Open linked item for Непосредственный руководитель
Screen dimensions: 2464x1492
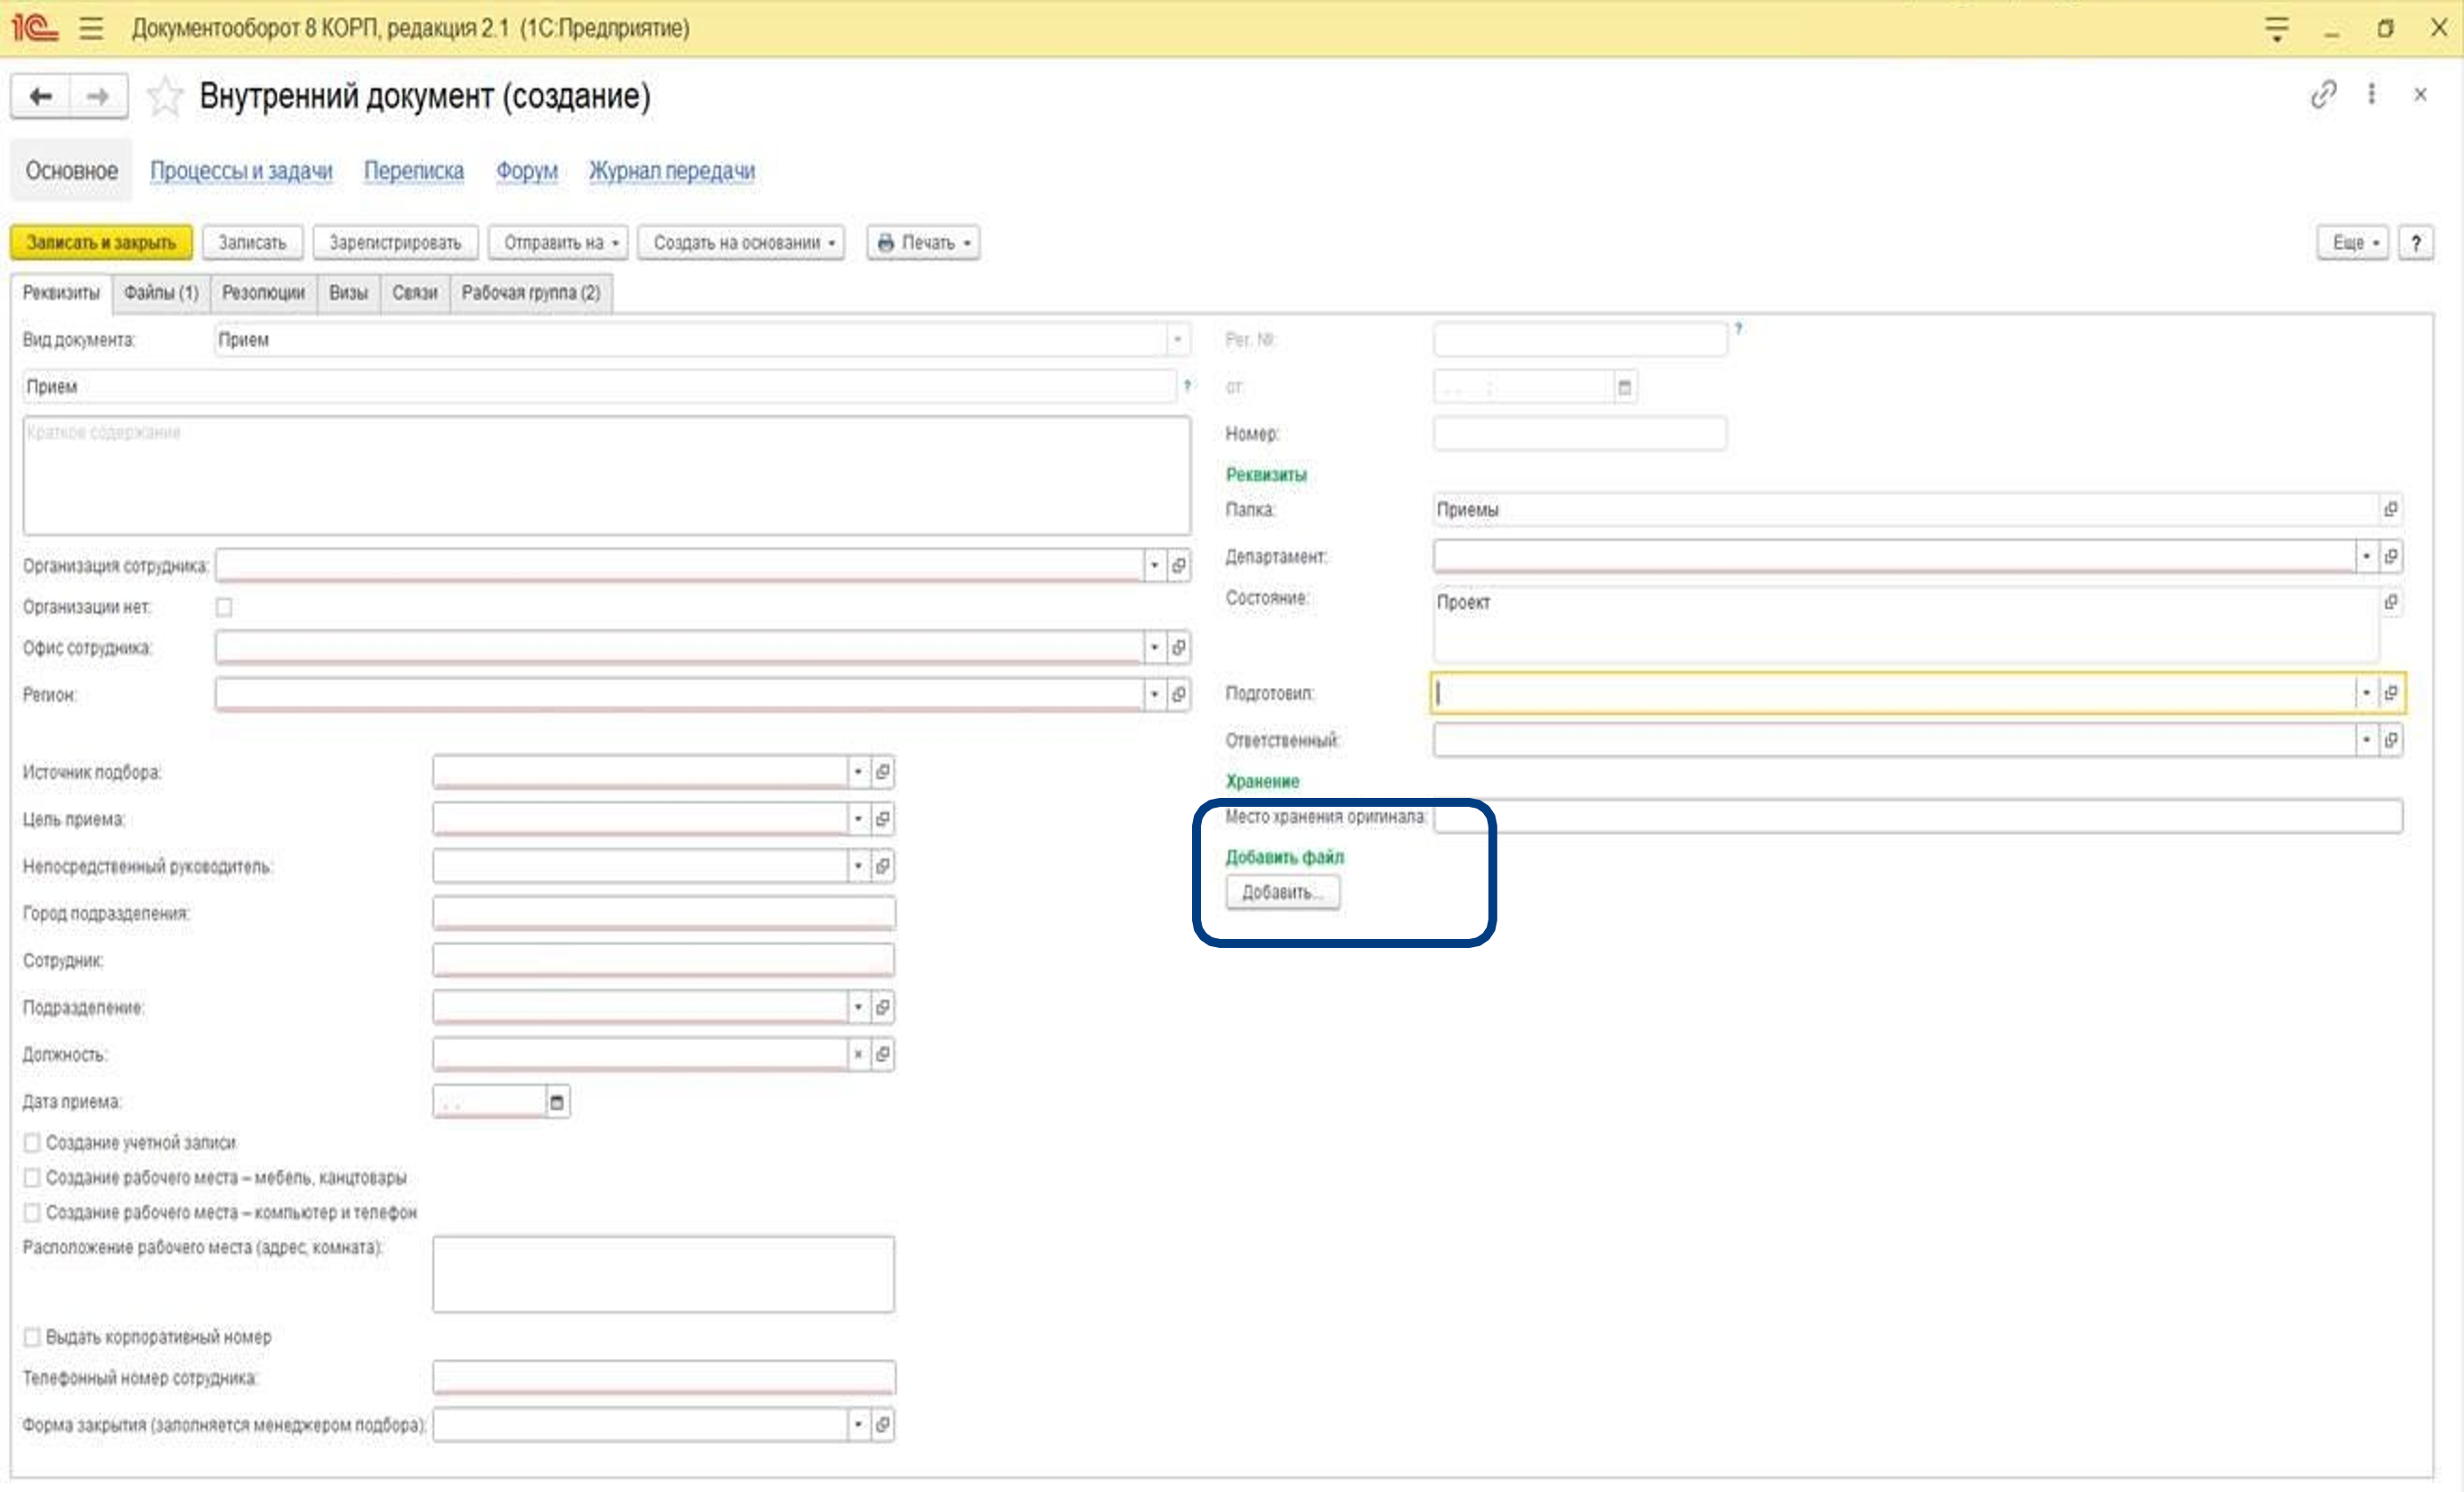point(882,866)
